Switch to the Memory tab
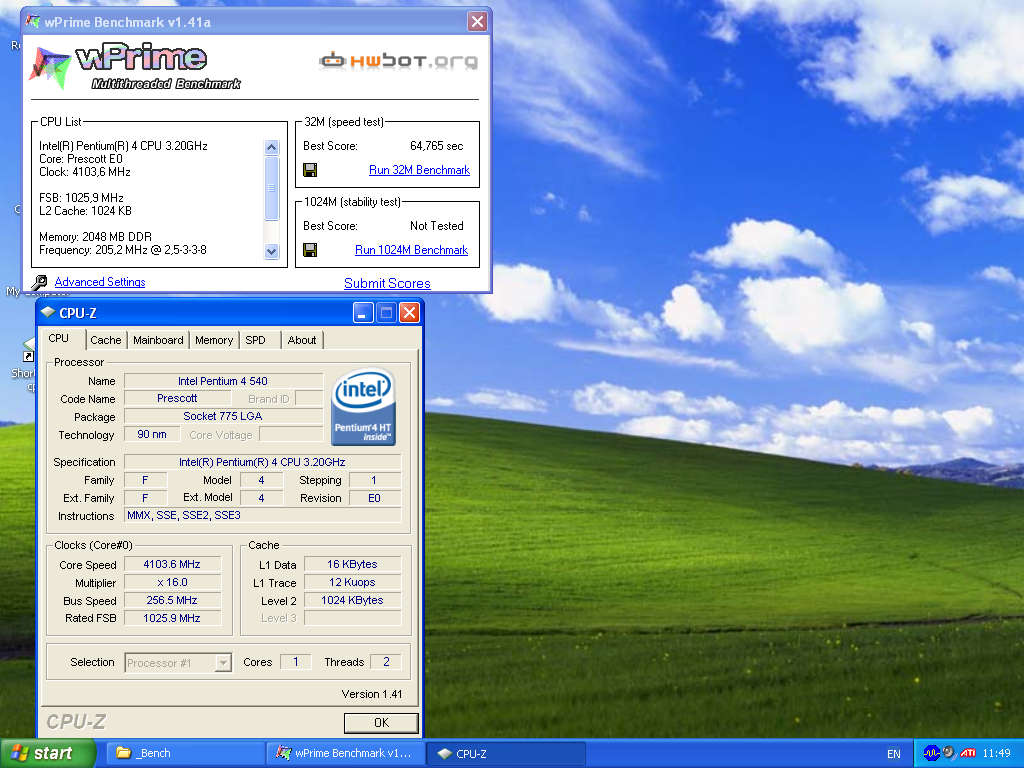This screenshot has width=1024, height=768. click(x=214, y=340)
